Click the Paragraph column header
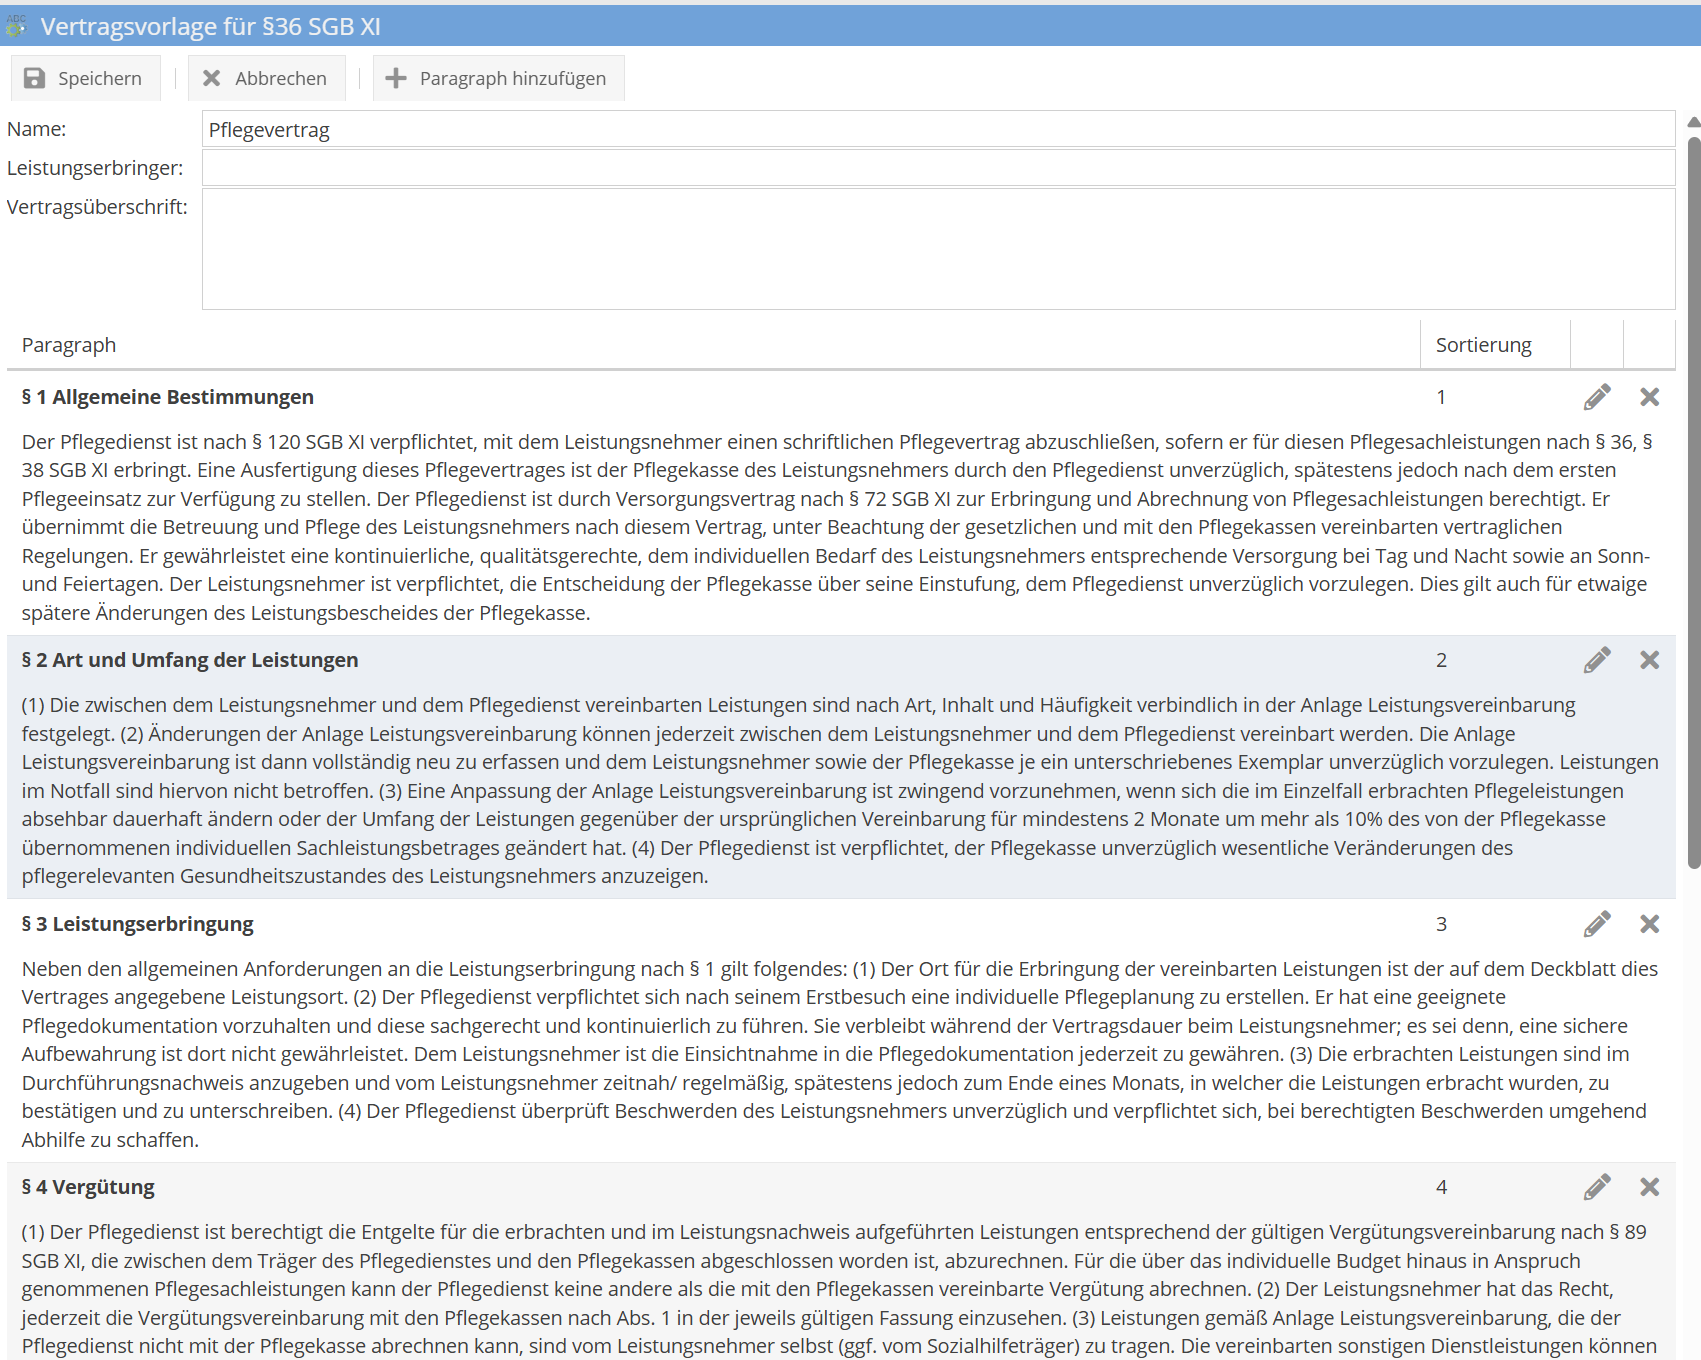 point(69,345)
